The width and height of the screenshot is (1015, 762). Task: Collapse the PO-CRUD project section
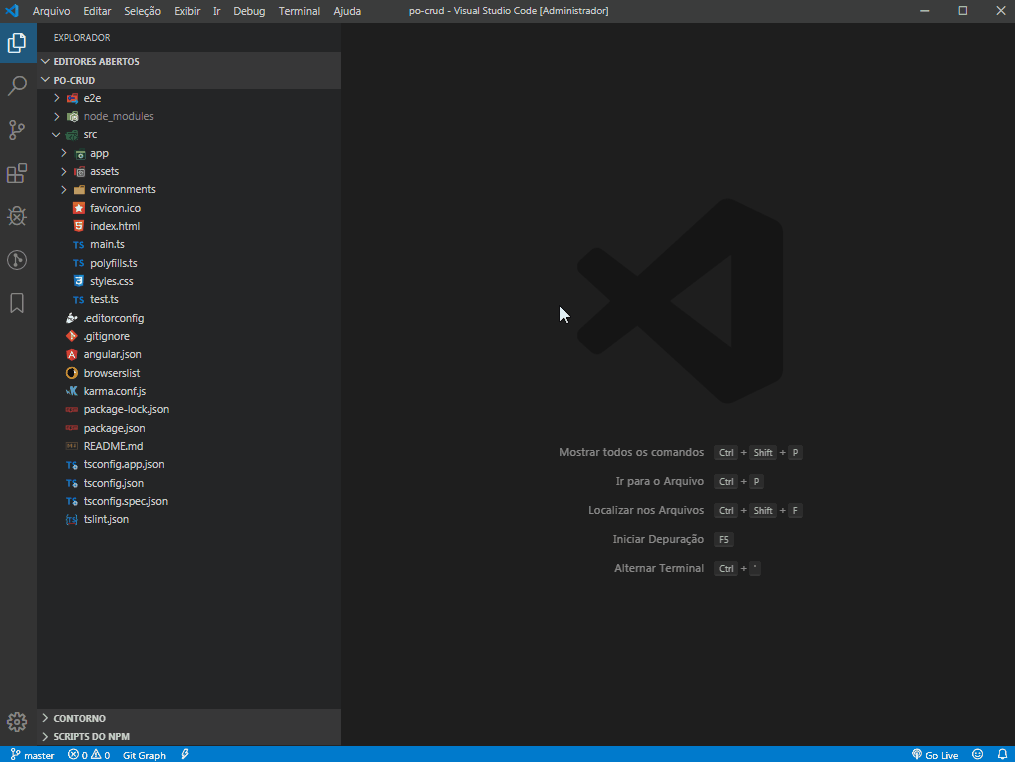45,80
